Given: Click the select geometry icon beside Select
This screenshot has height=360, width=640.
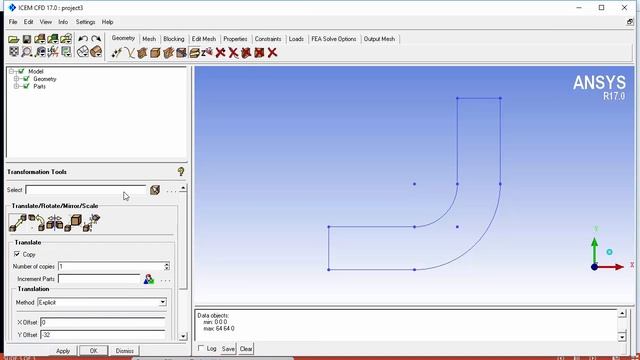Looking at the screenshot, I should [x=155, y=190].
